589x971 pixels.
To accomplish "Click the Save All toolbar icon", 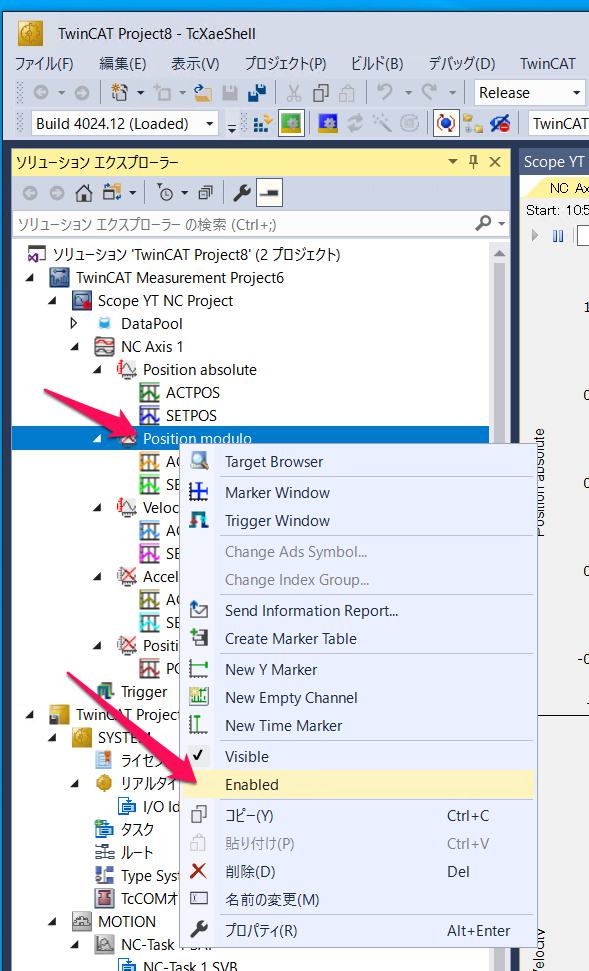I will [x=256, y=93].
